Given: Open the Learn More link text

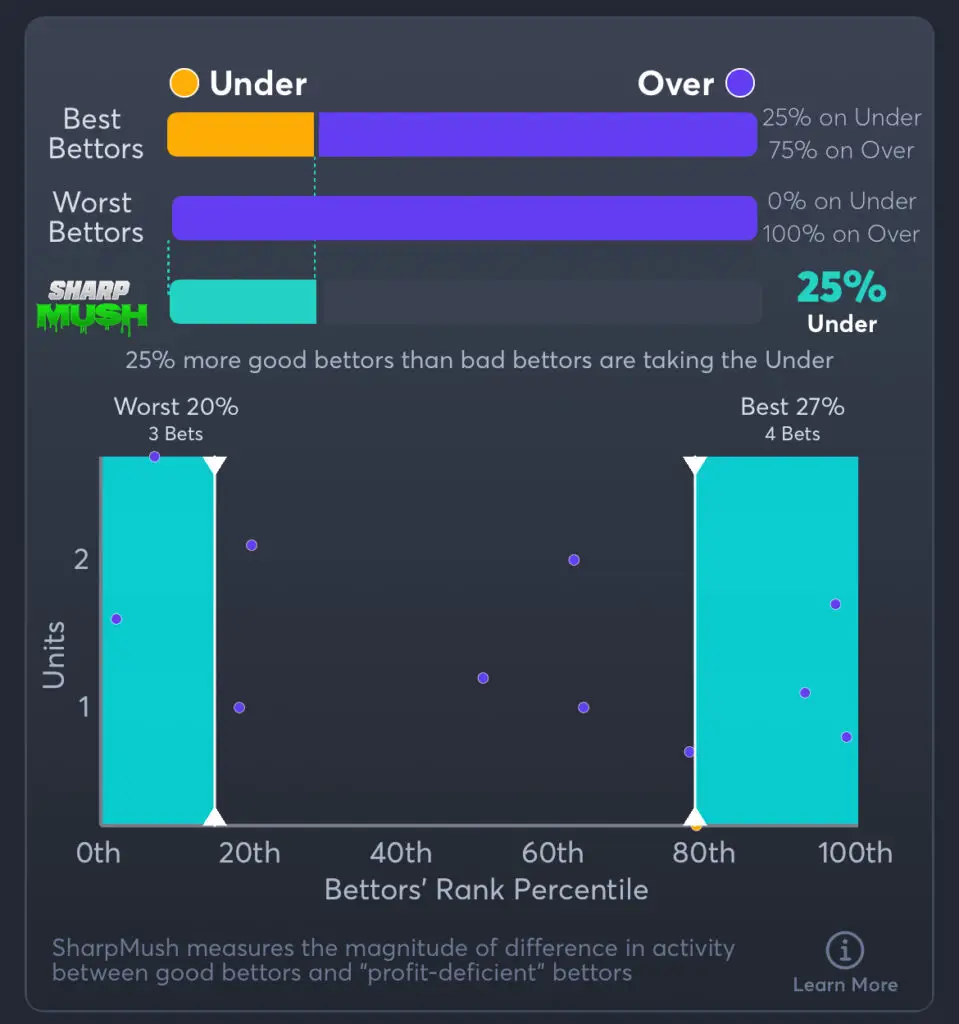Looking at the screenshot, I should (845, 985).
